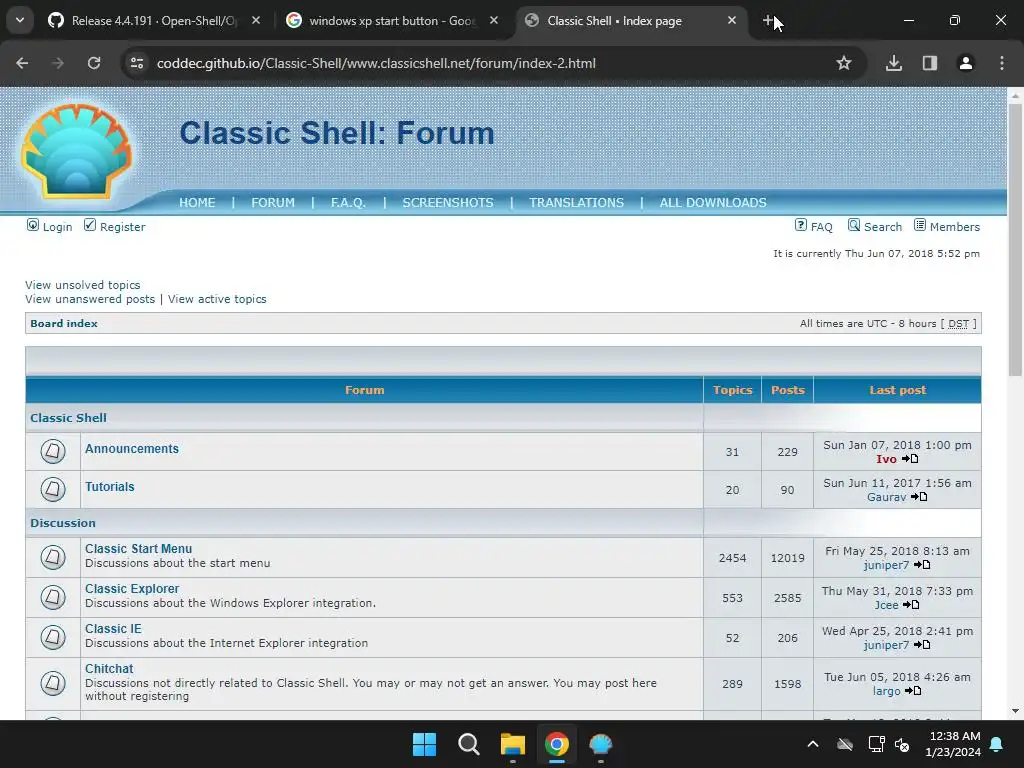
Task: Click the browser address bar URL
Action: [376, 63]
